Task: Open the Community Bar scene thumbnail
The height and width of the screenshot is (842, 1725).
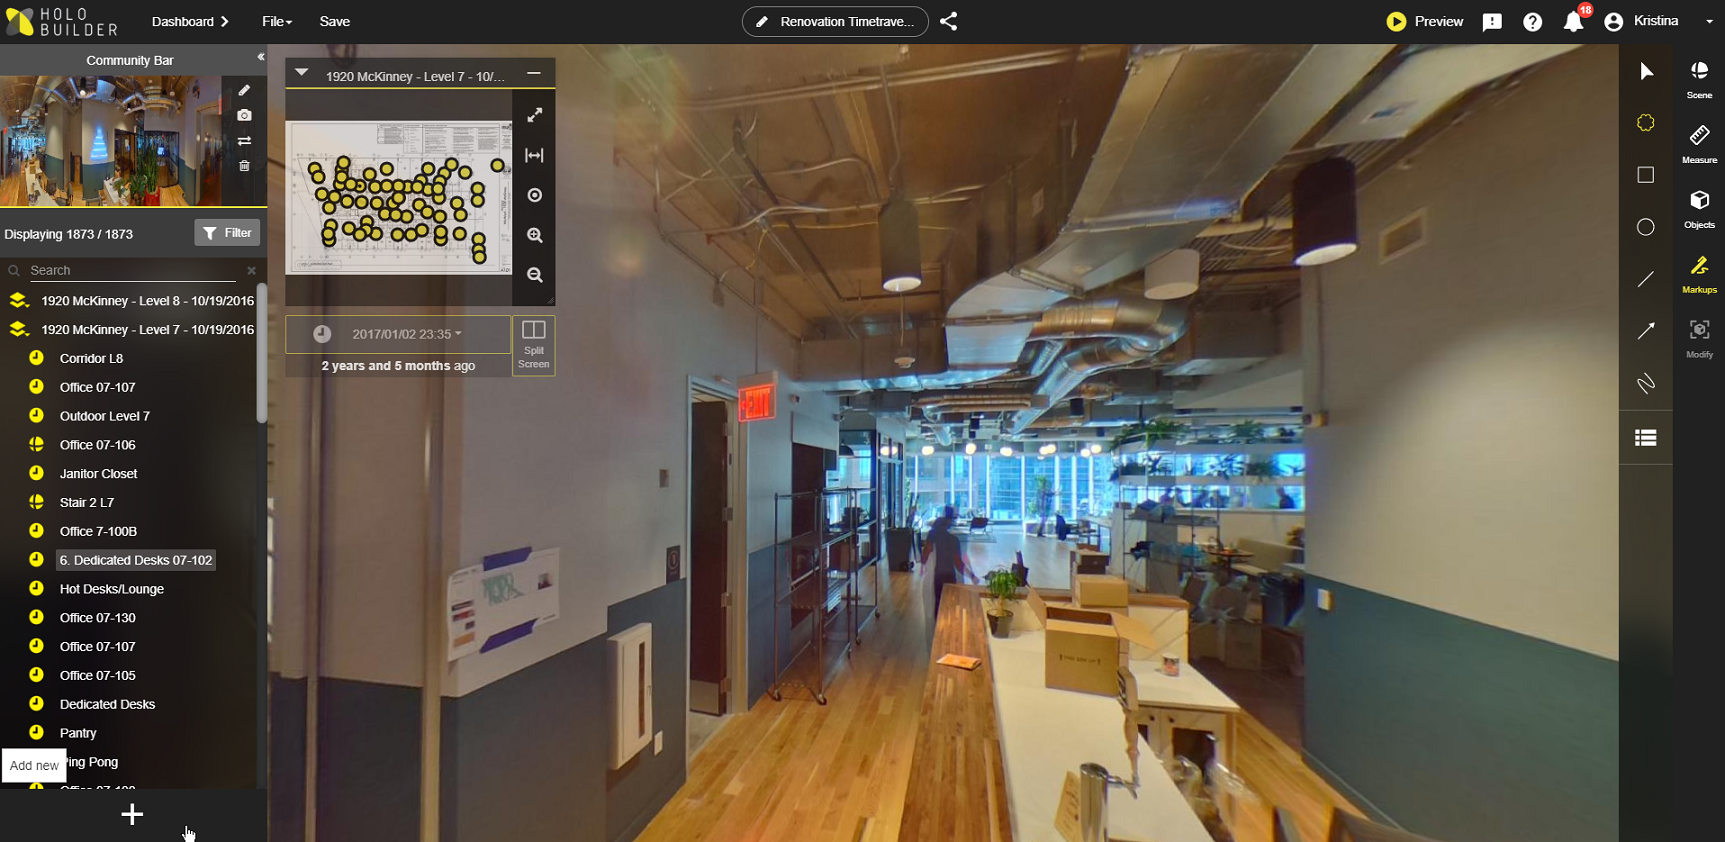Action: (x=112, y=140)
